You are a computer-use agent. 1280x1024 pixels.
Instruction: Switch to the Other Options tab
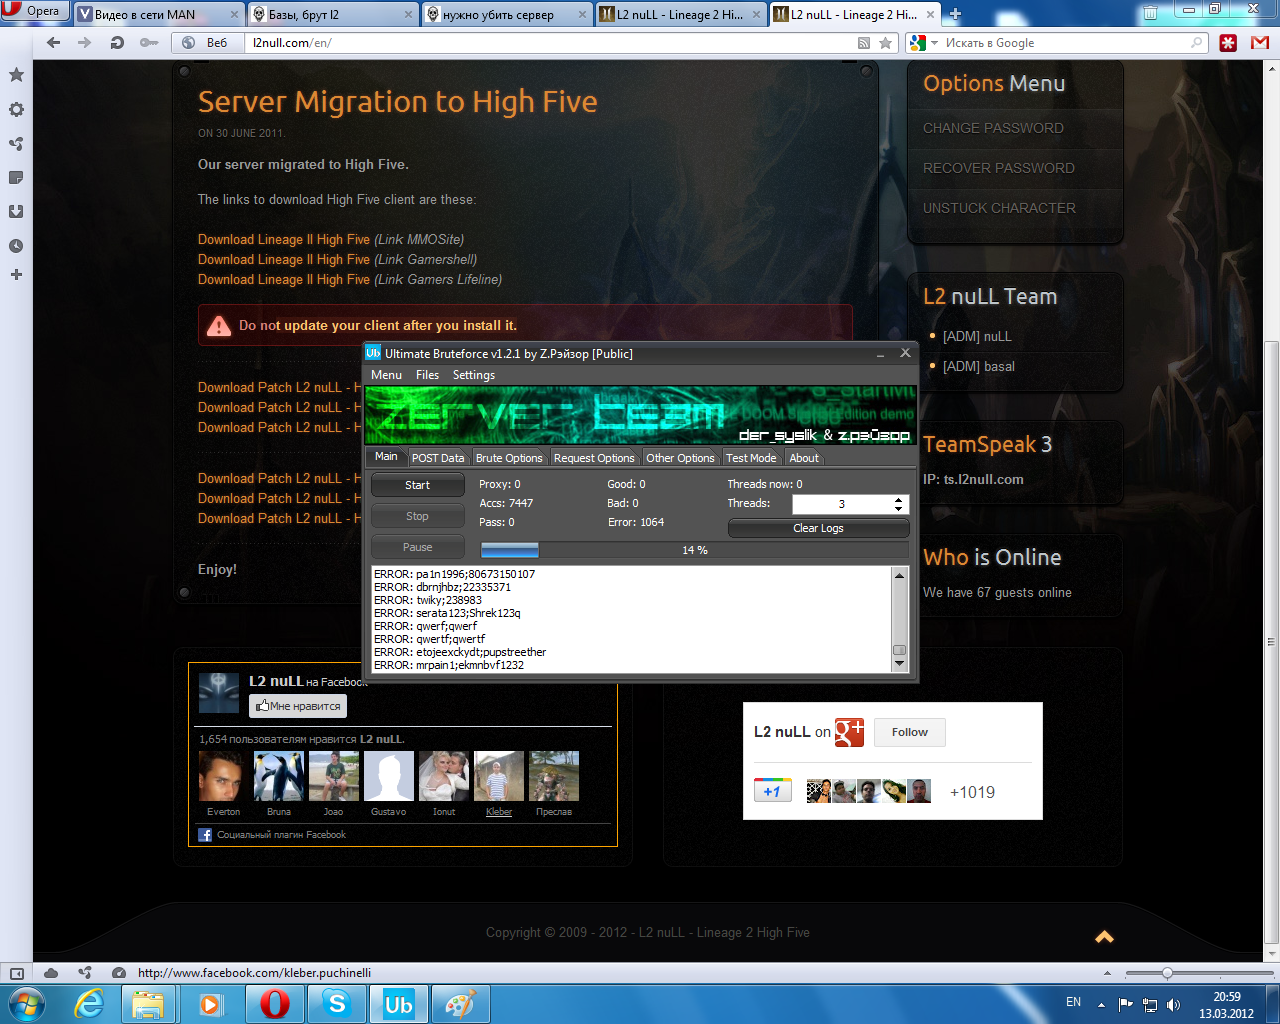tap(680, 458)
